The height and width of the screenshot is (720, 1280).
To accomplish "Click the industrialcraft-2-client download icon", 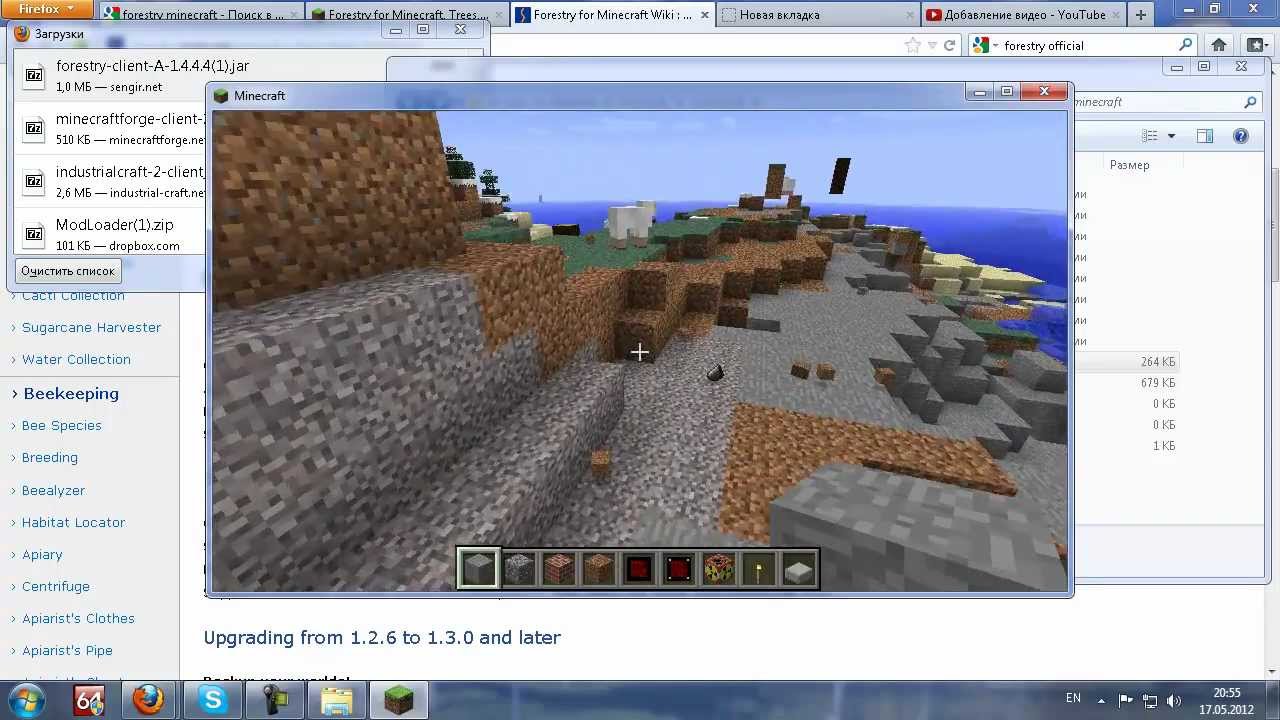I will pos(34,182).
